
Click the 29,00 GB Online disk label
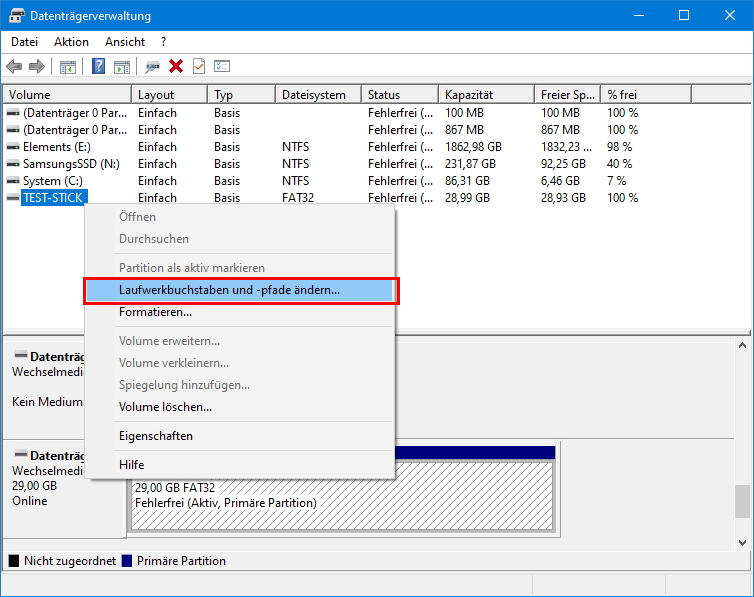[34, 493]
